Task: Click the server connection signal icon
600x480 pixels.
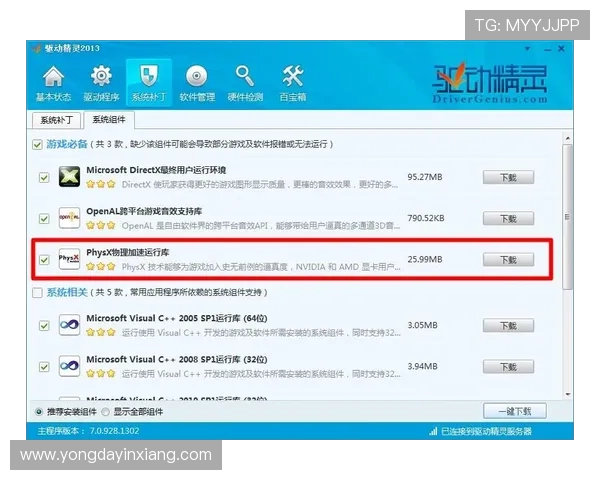Action: pyautogui.click(x=433, y=431)
